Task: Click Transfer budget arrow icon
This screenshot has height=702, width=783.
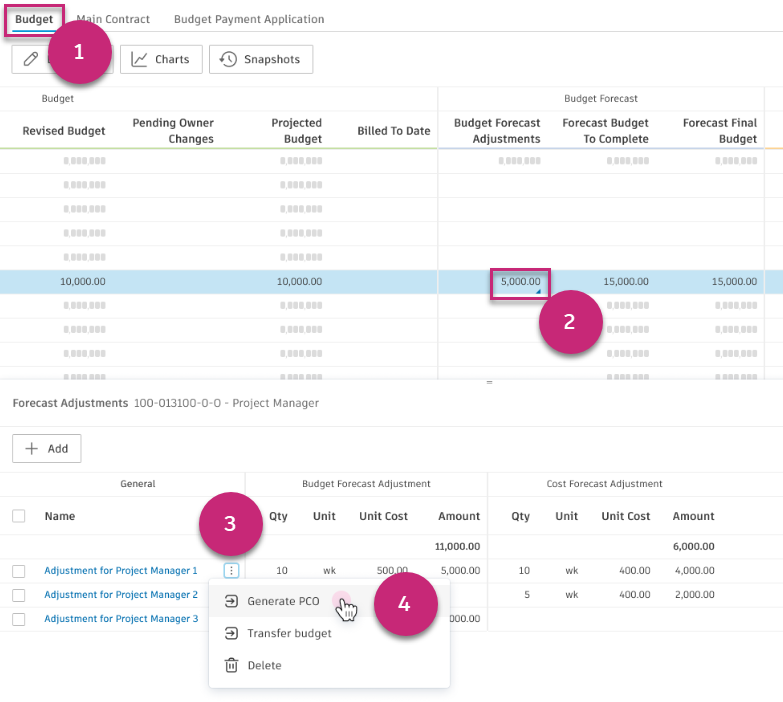Action: coord(231,633)
